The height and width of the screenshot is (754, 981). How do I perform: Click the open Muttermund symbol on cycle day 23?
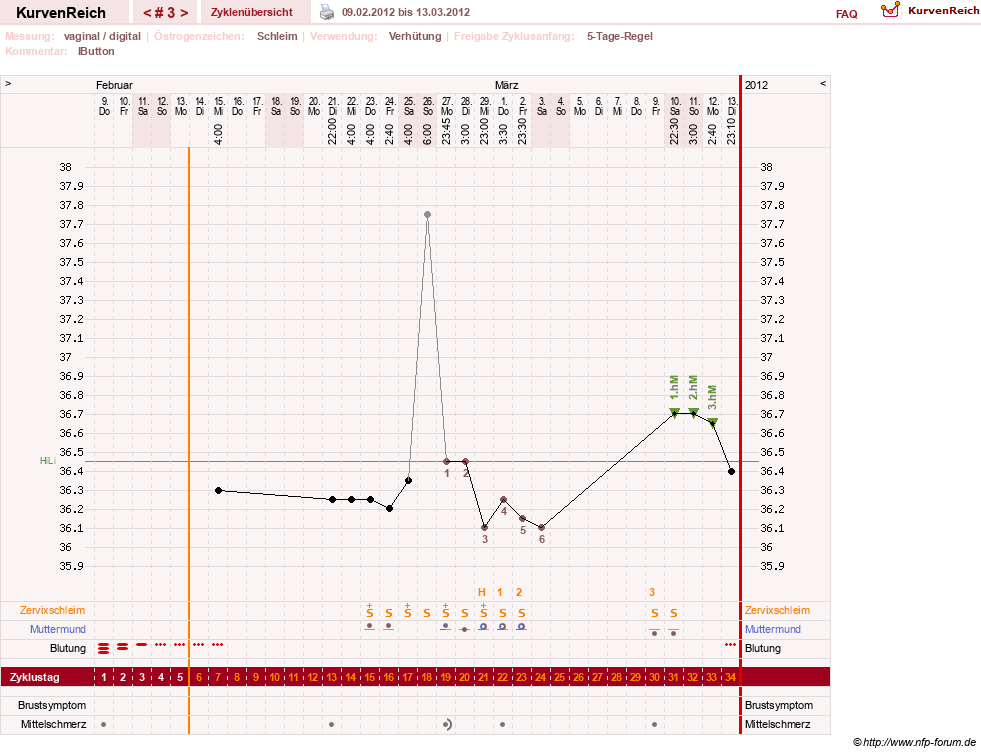tap(522, 626)
